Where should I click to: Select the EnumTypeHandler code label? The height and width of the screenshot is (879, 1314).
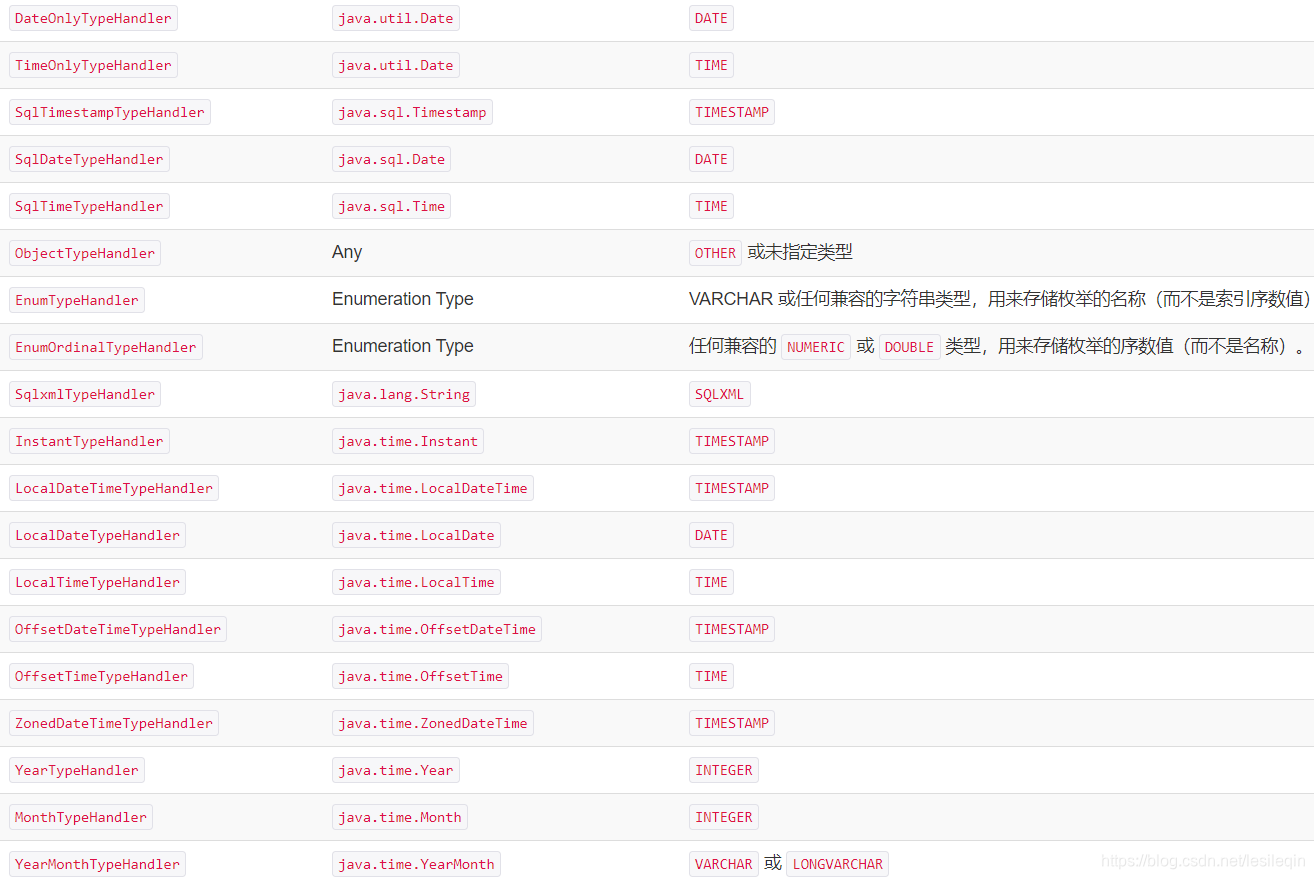(x=77, y=300)
